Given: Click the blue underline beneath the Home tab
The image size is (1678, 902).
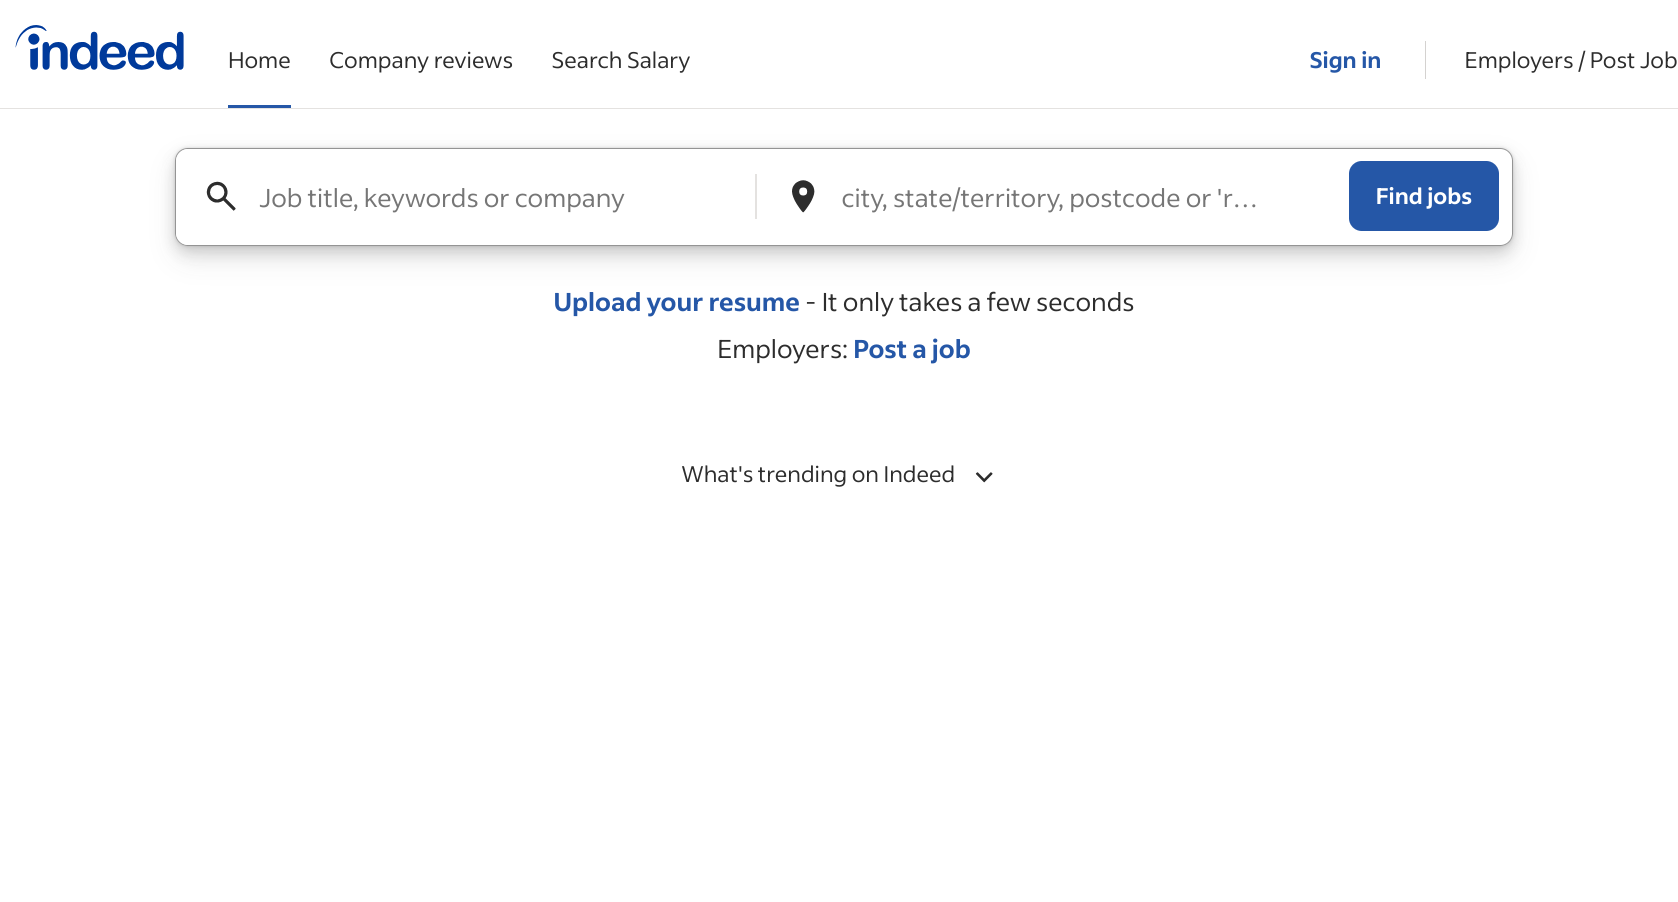Looking at the screenshot, I should click(x=259, y=106).
